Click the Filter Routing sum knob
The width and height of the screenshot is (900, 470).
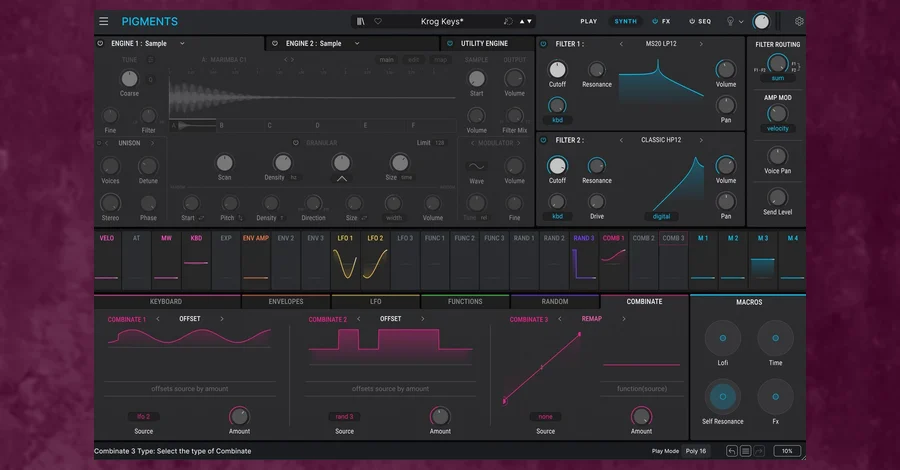(x=778, y=63)
